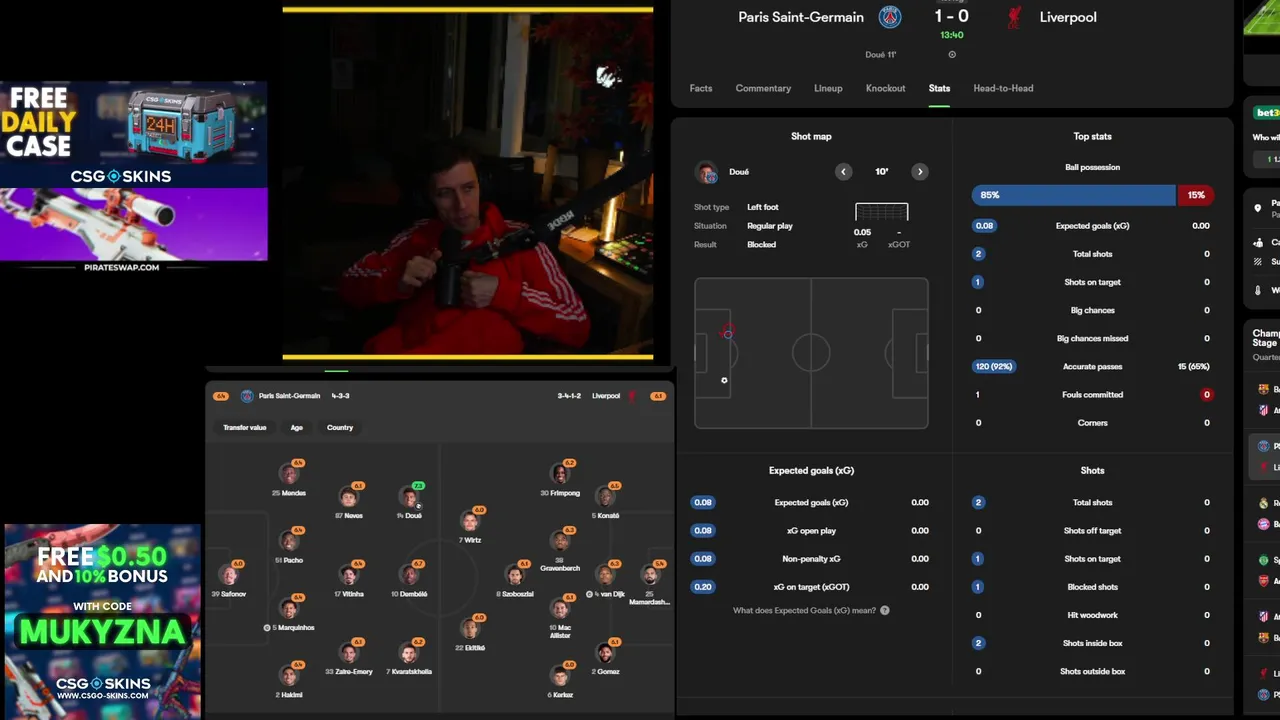Toggle the Country filter chip

pyautogui.click(x=340, y=428)
